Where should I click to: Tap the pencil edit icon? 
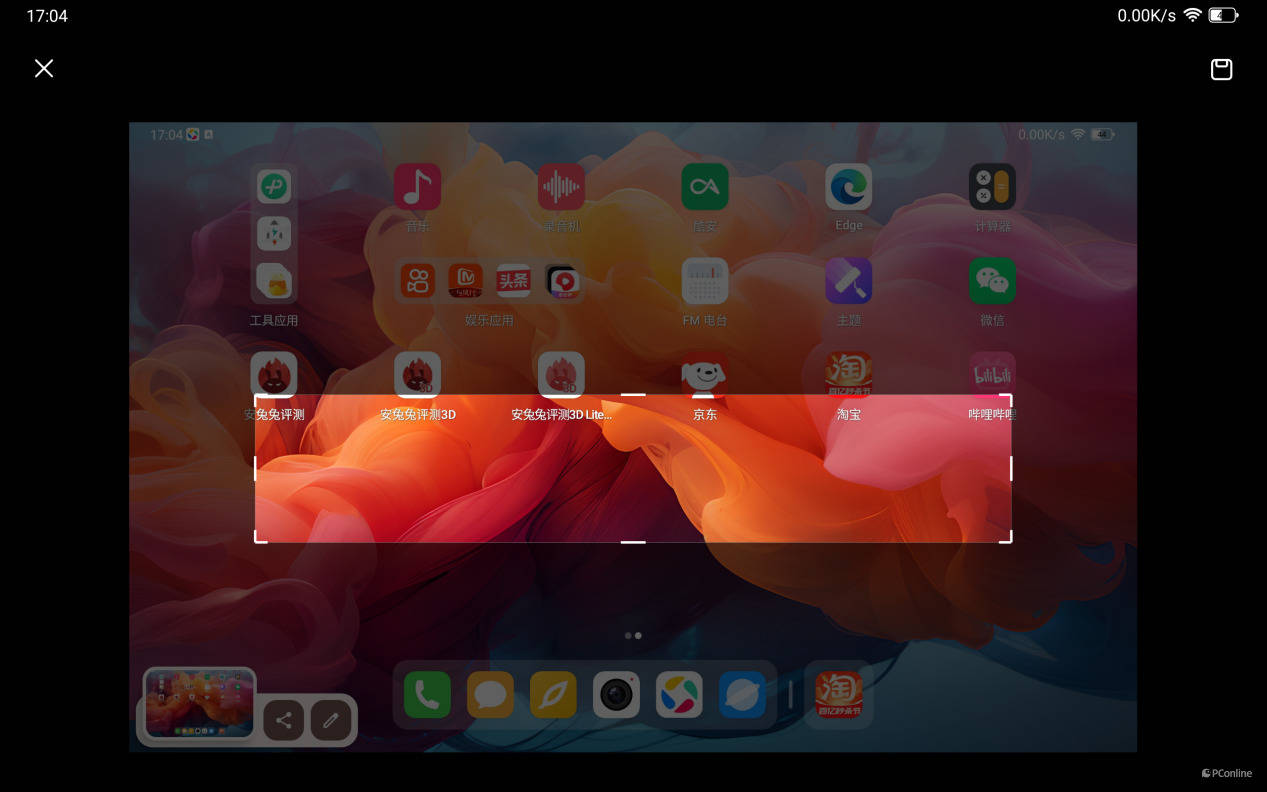tap(331, 720)
